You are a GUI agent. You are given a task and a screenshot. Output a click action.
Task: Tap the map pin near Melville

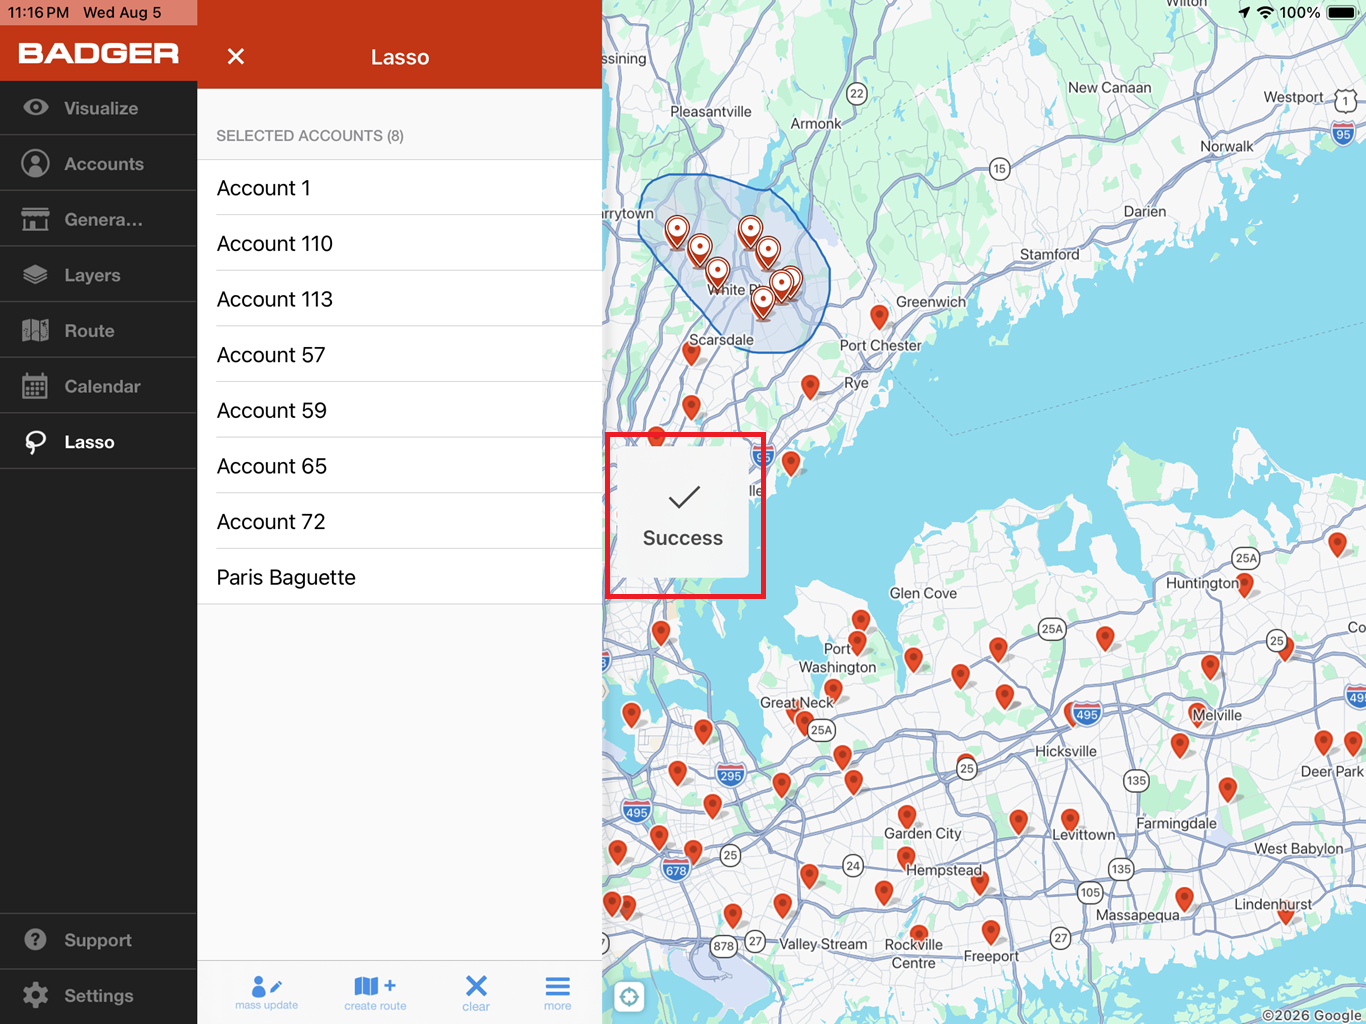1197,714
